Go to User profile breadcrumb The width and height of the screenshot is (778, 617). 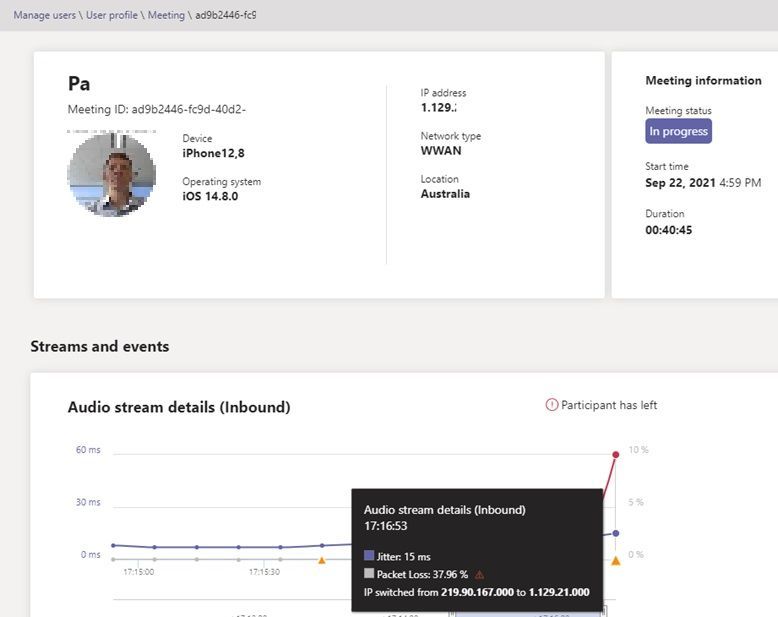(112, 15)
